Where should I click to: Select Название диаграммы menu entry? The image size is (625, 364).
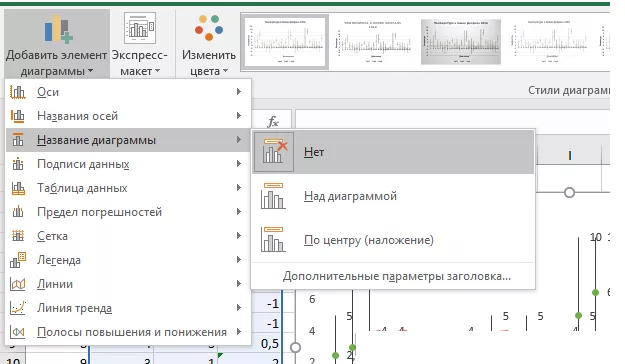click(x=128, y=140)
